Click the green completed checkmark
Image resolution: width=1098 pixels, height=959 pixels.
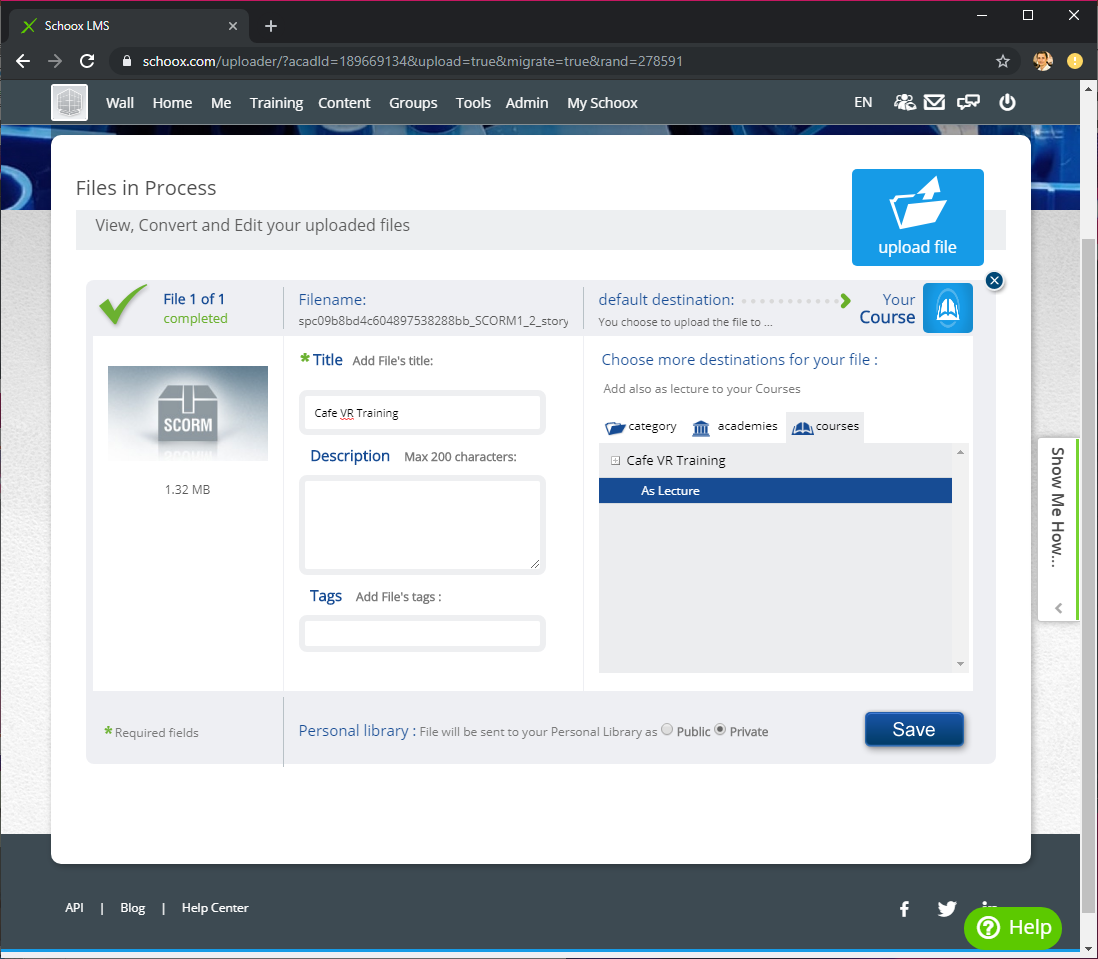pos(123,304)
